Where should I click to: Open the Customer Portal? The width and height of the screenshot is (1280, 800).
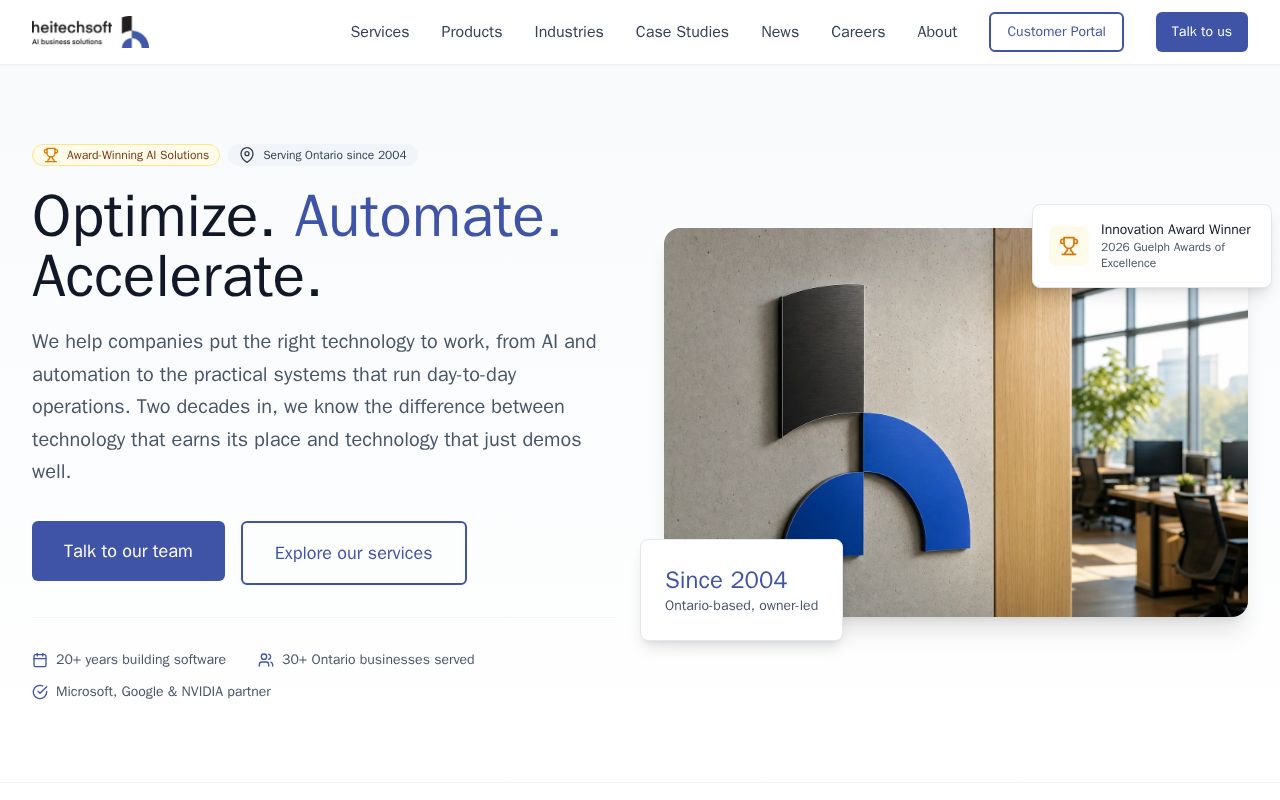(1056, 32)
